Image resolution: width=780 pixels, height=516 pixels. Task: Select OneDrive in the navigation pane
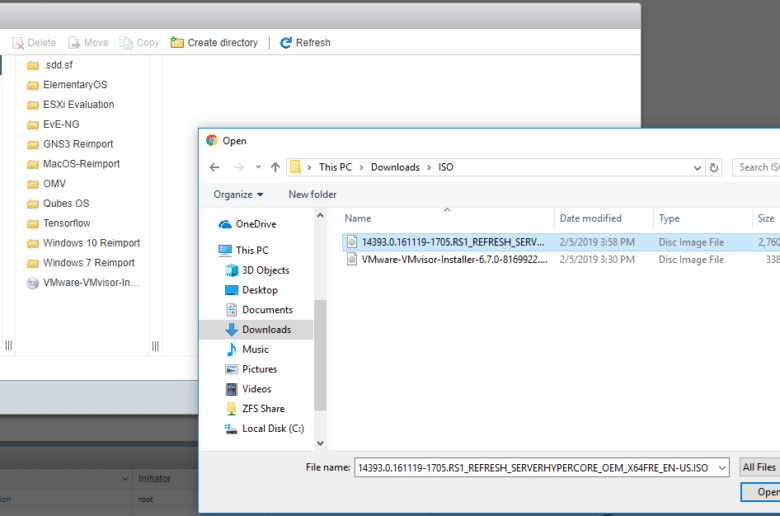(247, 224)
